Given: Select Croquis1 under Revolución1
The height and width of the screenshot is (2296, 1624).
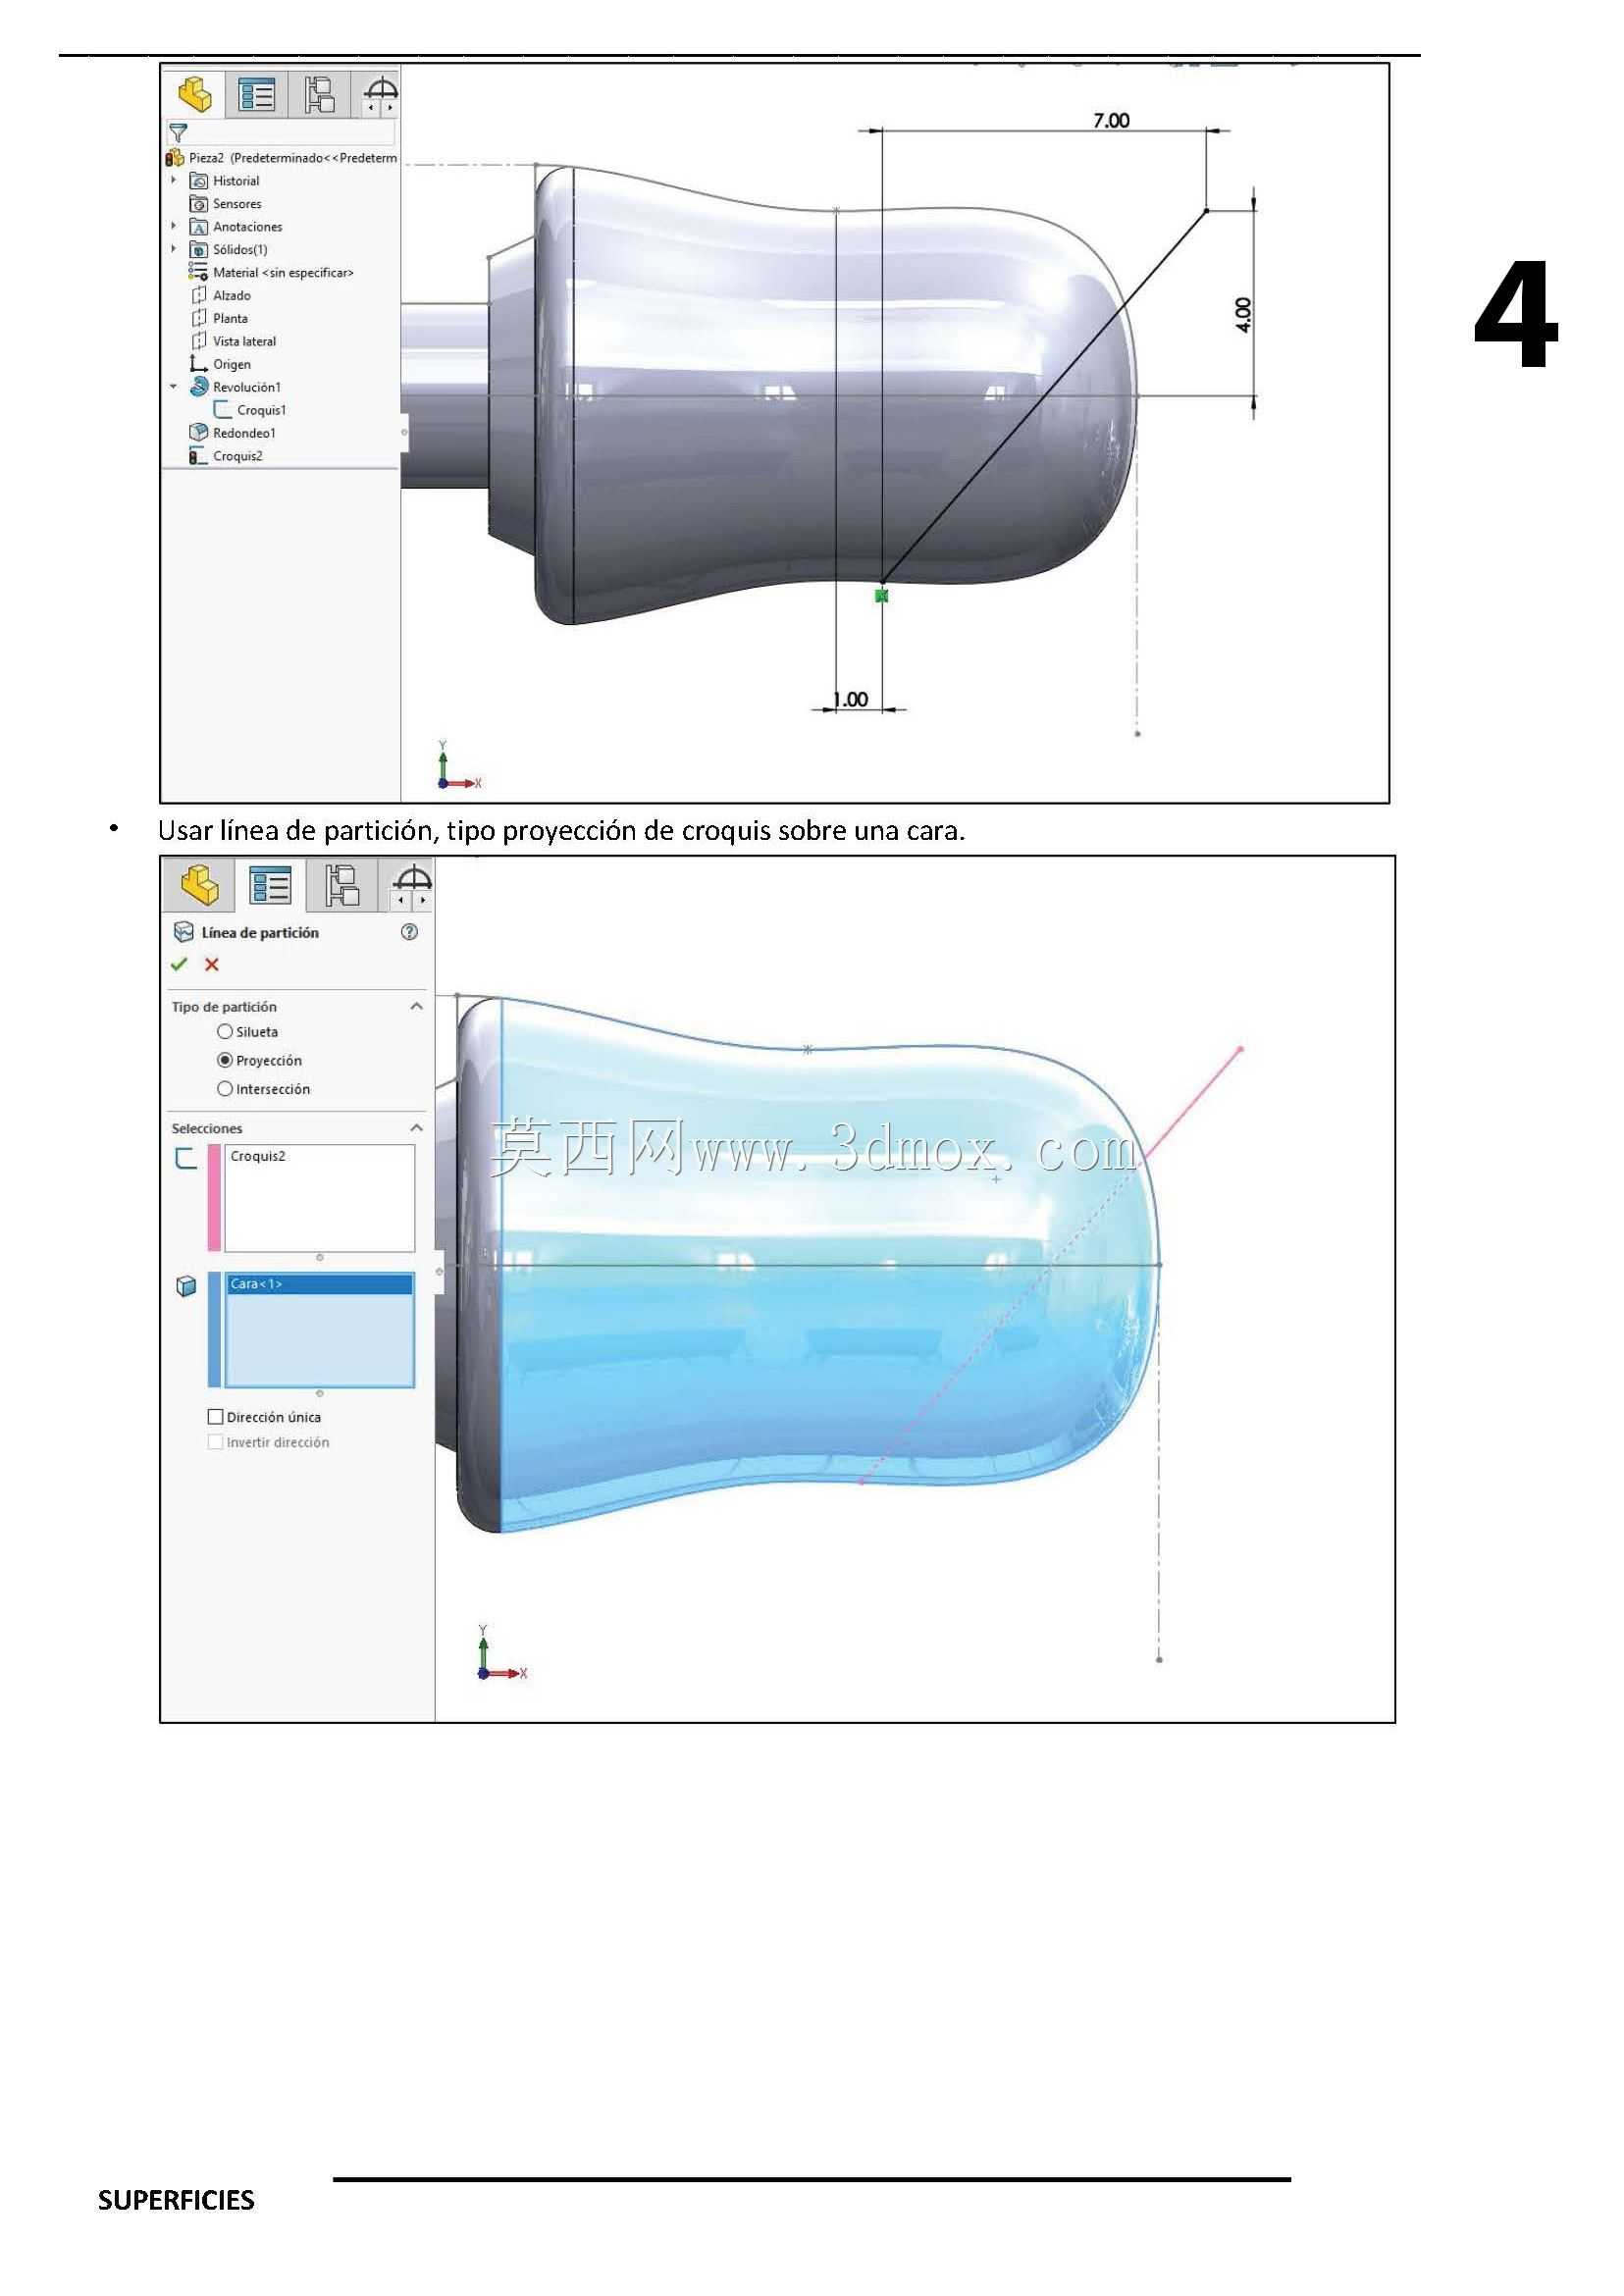Looking at the screenshot, I should click(262, 410).
